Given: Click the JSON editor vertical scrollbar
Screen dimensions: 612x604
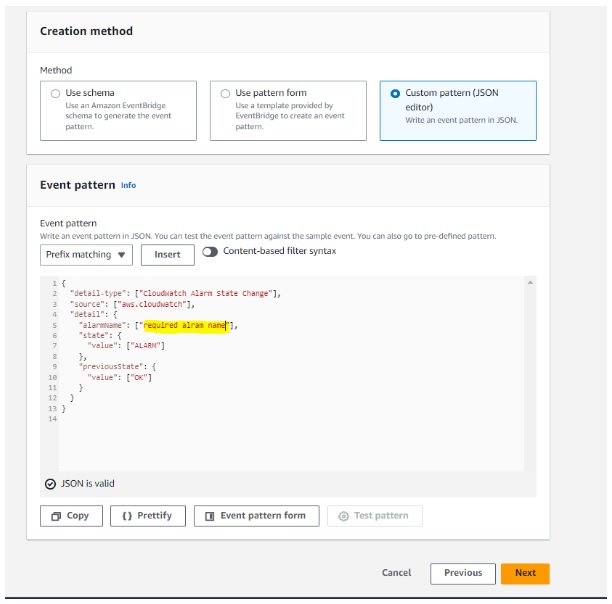Looking at the screenshot, I should (530, 373).
